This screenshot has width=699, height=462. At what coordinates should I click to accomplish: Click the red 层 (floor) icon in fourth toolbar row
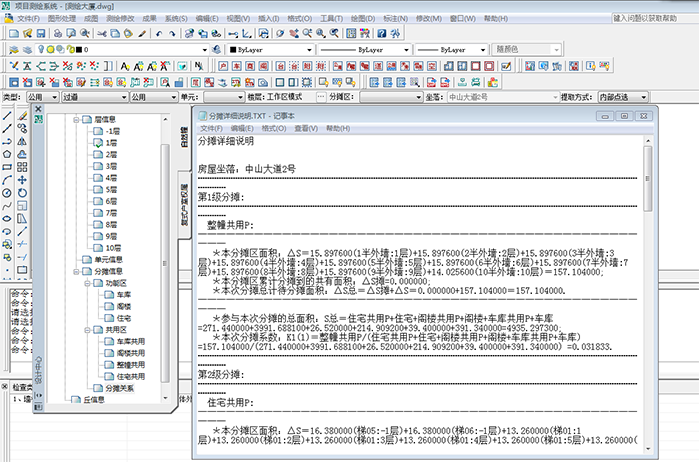[196, 82]
